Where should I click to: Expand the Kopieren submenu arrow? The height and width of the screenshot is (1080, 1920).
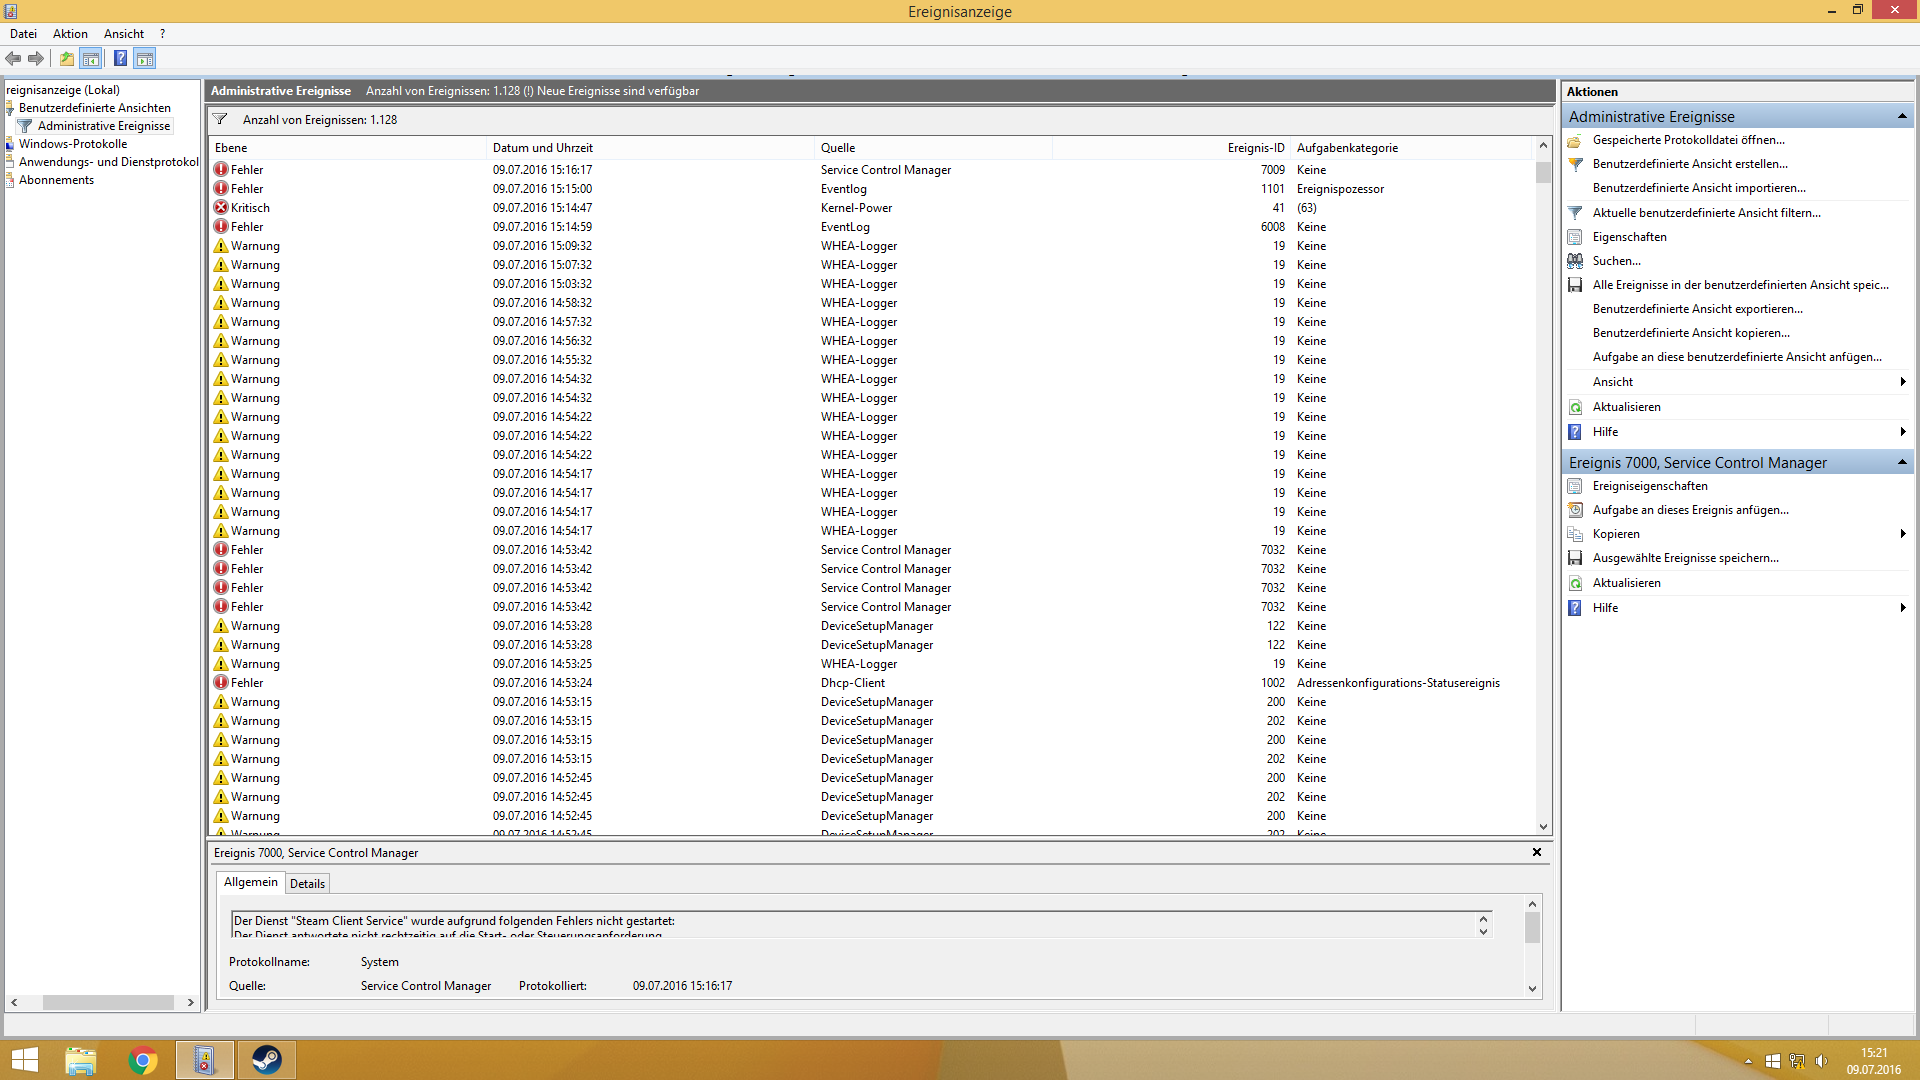click(1902, 534)
